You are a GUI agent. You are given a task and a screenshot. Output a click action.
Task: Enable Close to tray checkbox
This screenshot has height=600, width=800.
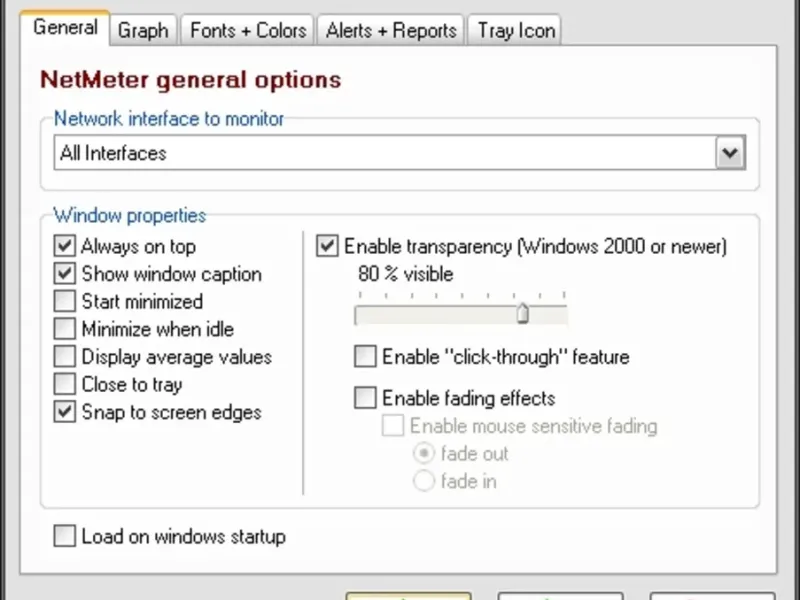(65, 384)
